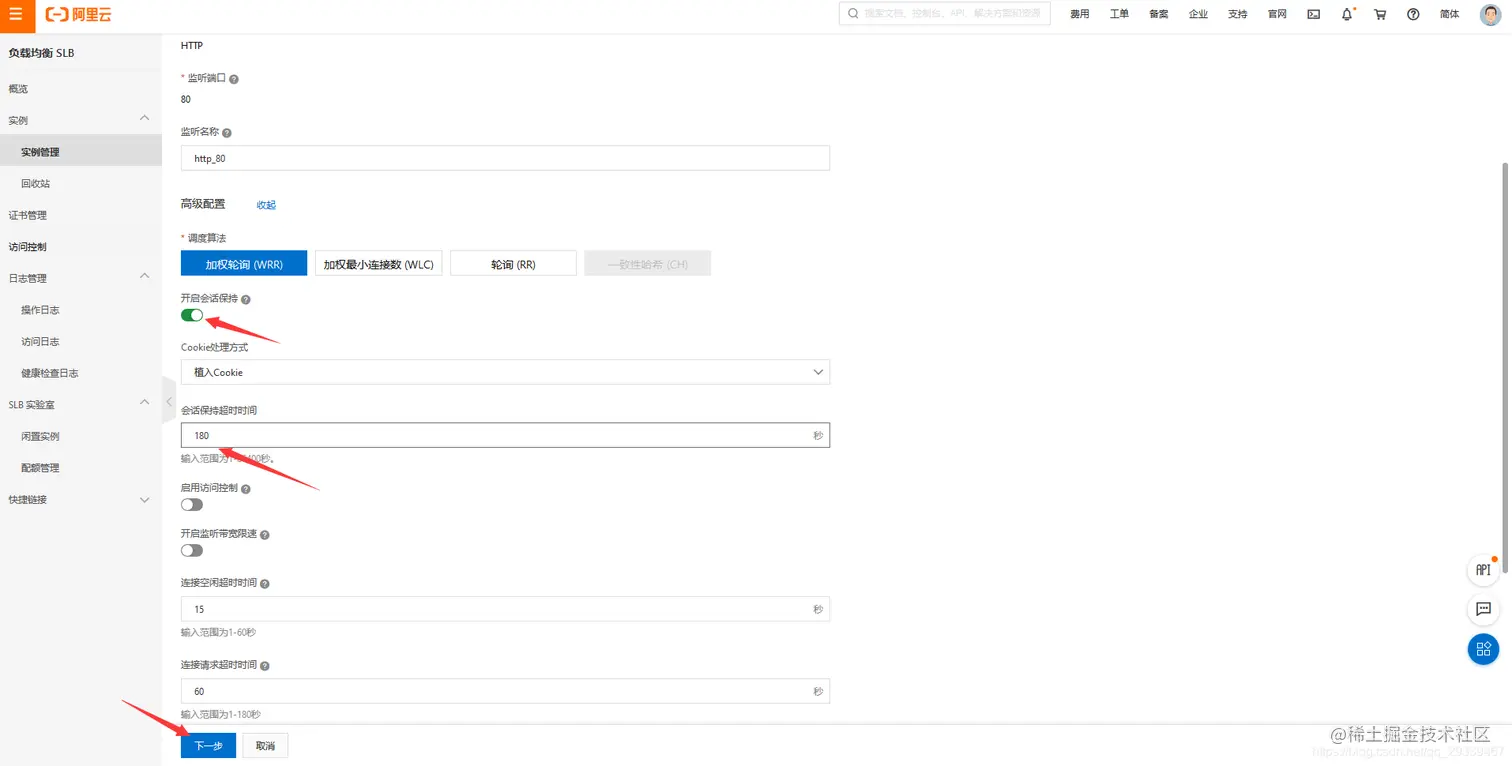
Task: Click the Alibaba Cloud logo
Action: (x=79, y=14)
